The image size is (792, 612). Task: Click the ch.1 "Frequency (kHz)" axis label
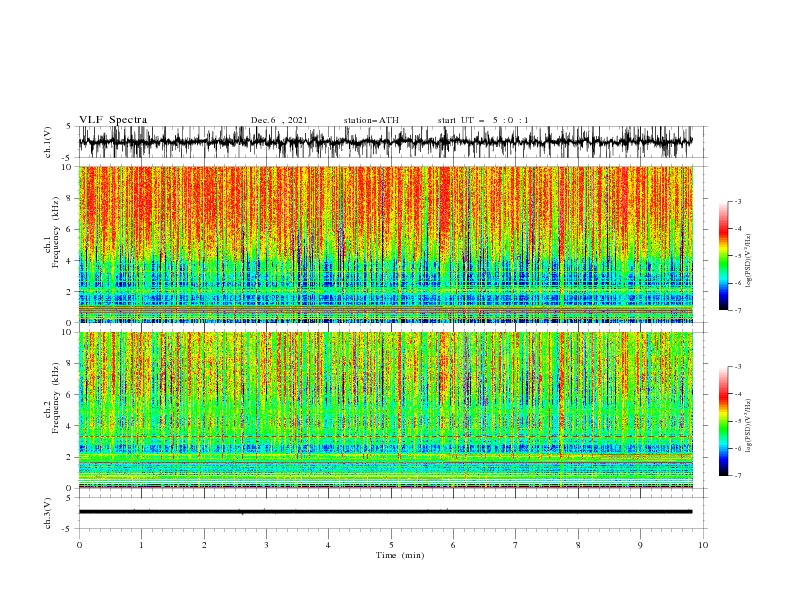pyautogui.click(x=55, y=232)
